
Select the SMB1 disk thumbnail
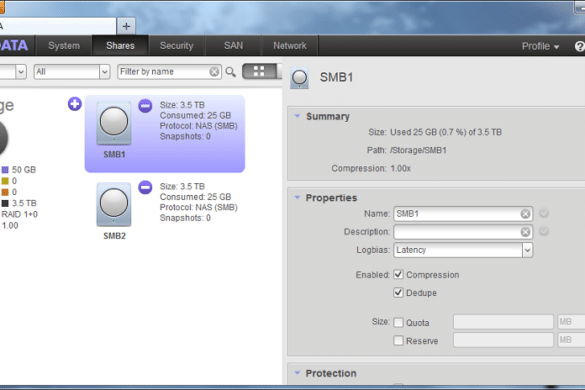pyautogui.click(x=114, y=122)
